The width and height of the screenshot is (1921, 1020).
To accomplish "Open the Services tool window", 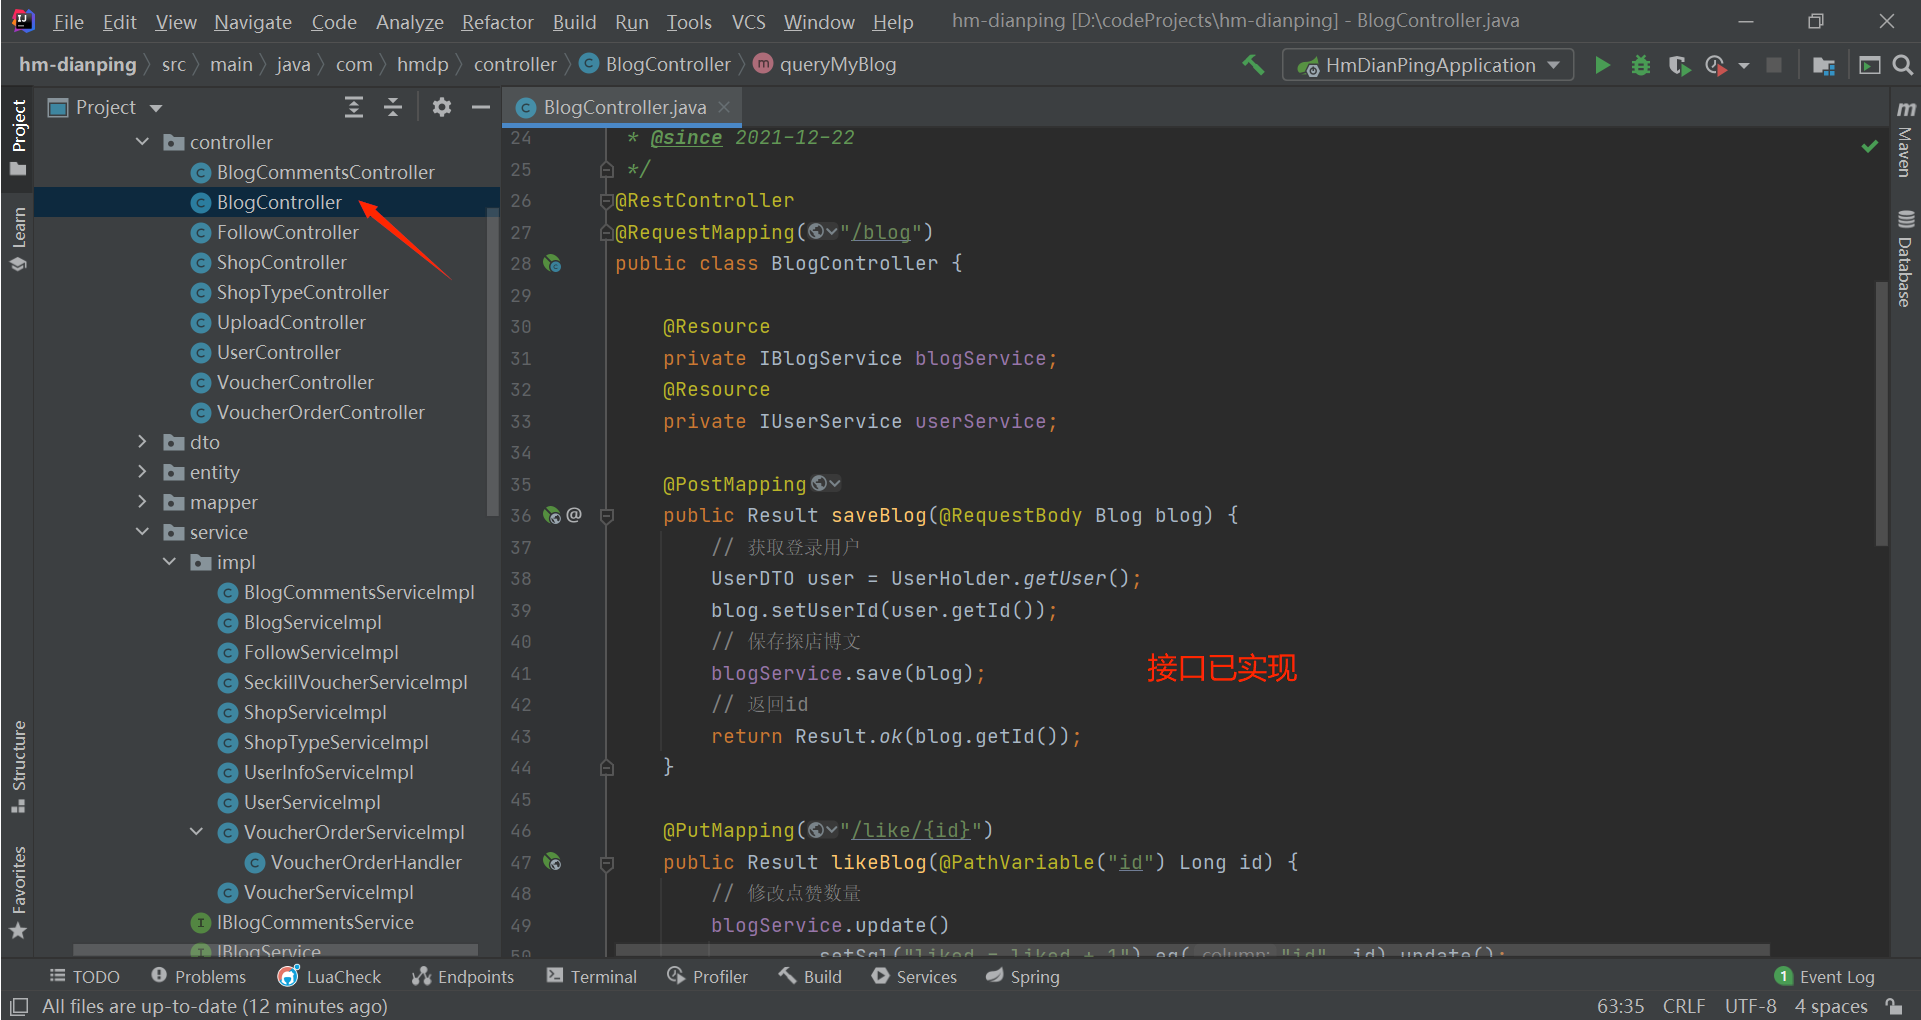I will pyautogui.click(x=914, y=976).
